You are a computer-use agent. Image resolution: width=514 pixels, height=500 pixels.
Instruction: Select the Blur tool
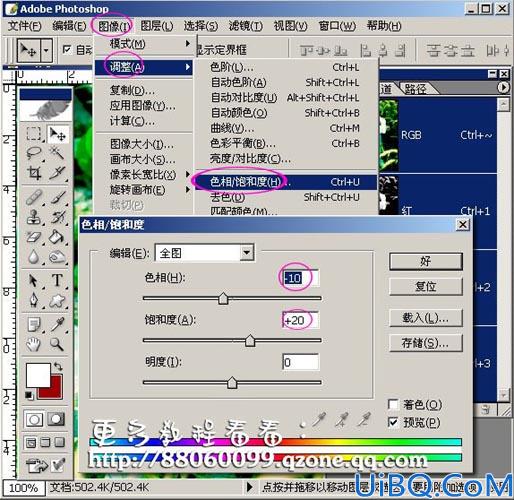(x=34, y=257)
